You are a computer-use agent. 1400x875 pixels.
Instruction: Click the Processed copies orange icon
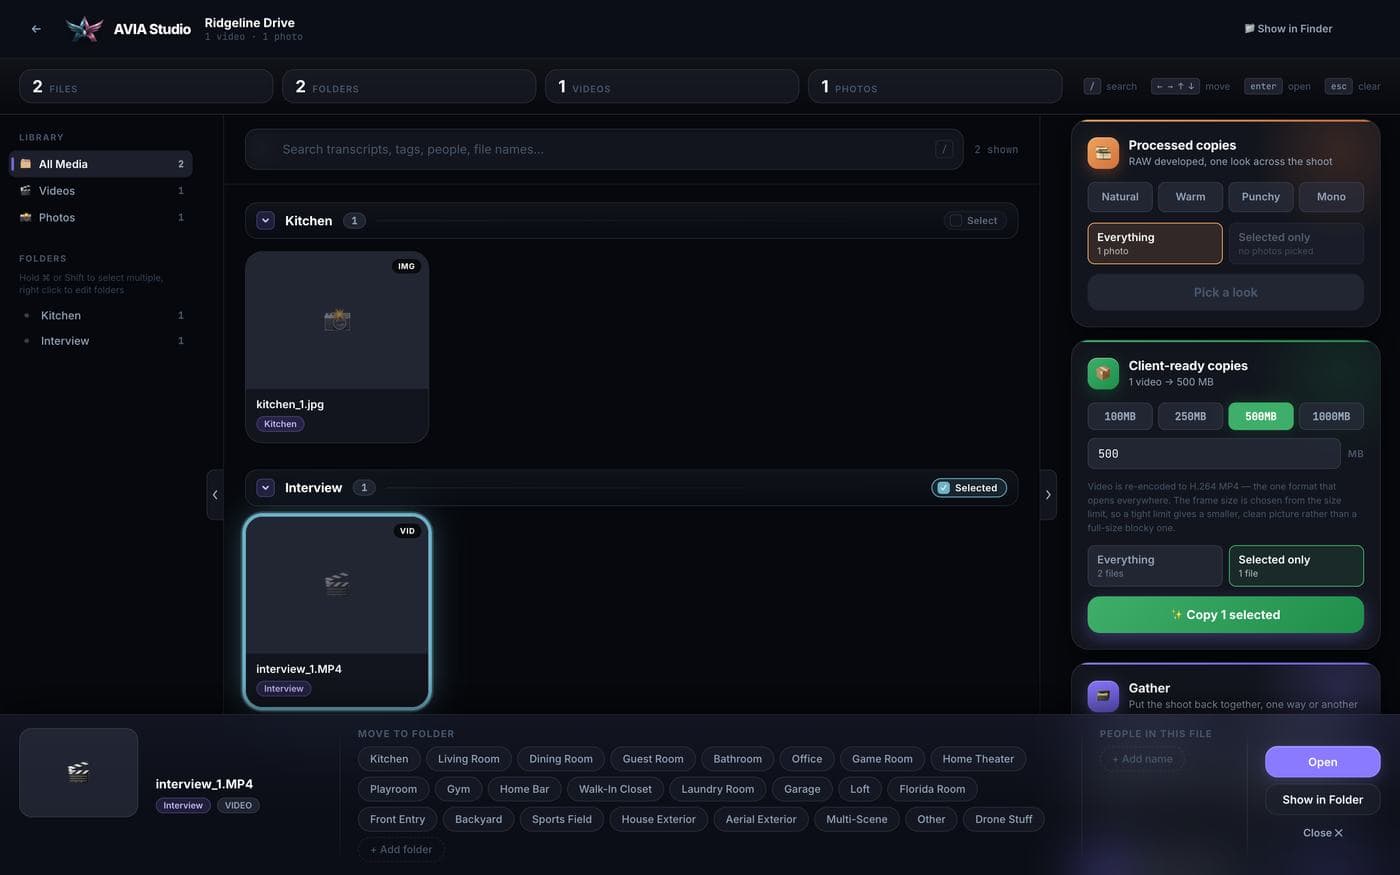1103,153
